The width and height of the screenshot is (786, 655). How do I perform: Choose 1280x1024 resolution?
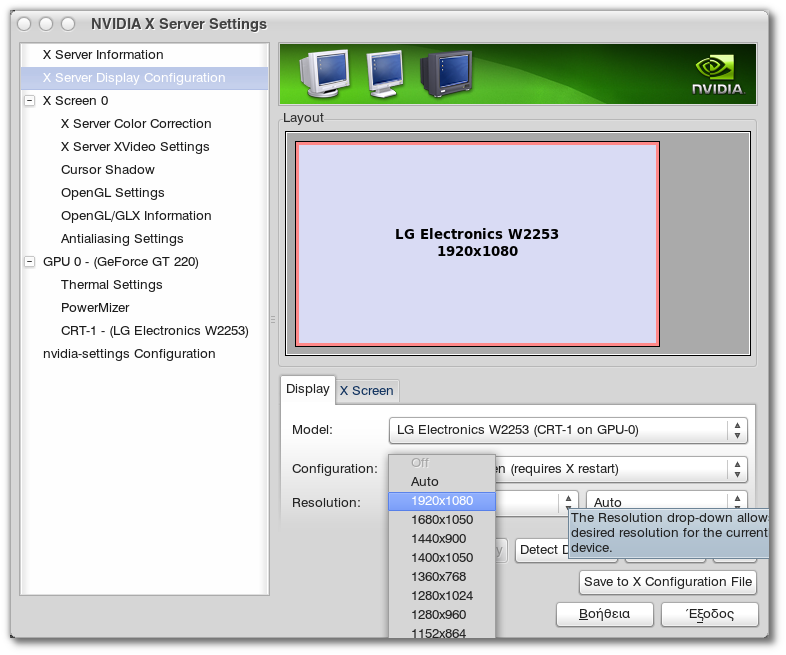pos(442,596)
